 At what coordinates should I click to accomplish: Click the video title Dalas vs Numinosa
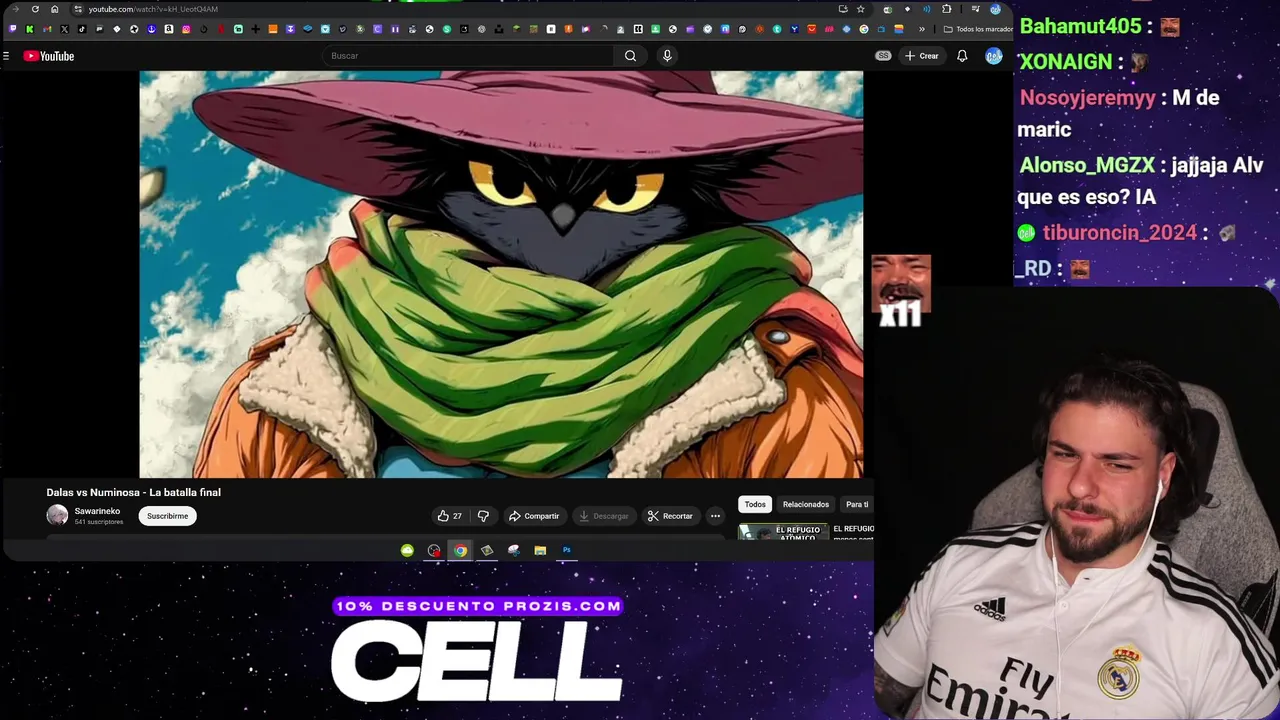tap(133, 492)
